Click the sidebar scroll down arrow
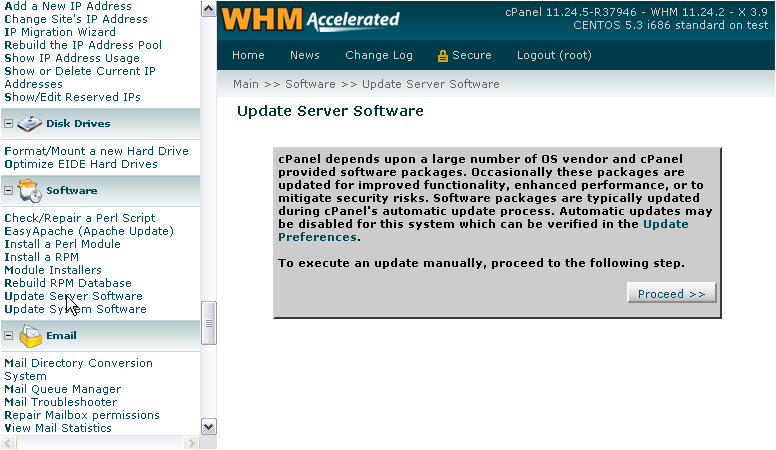This screenshot has height=450, width=776. coord(209,426)
